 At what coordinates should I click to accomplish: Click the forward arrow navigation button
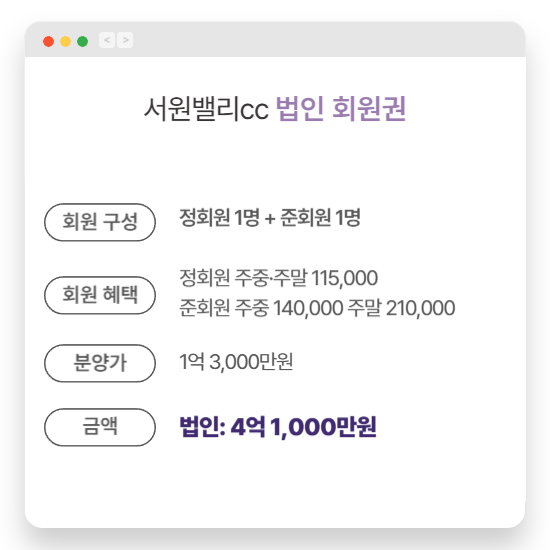click(125, 40)
